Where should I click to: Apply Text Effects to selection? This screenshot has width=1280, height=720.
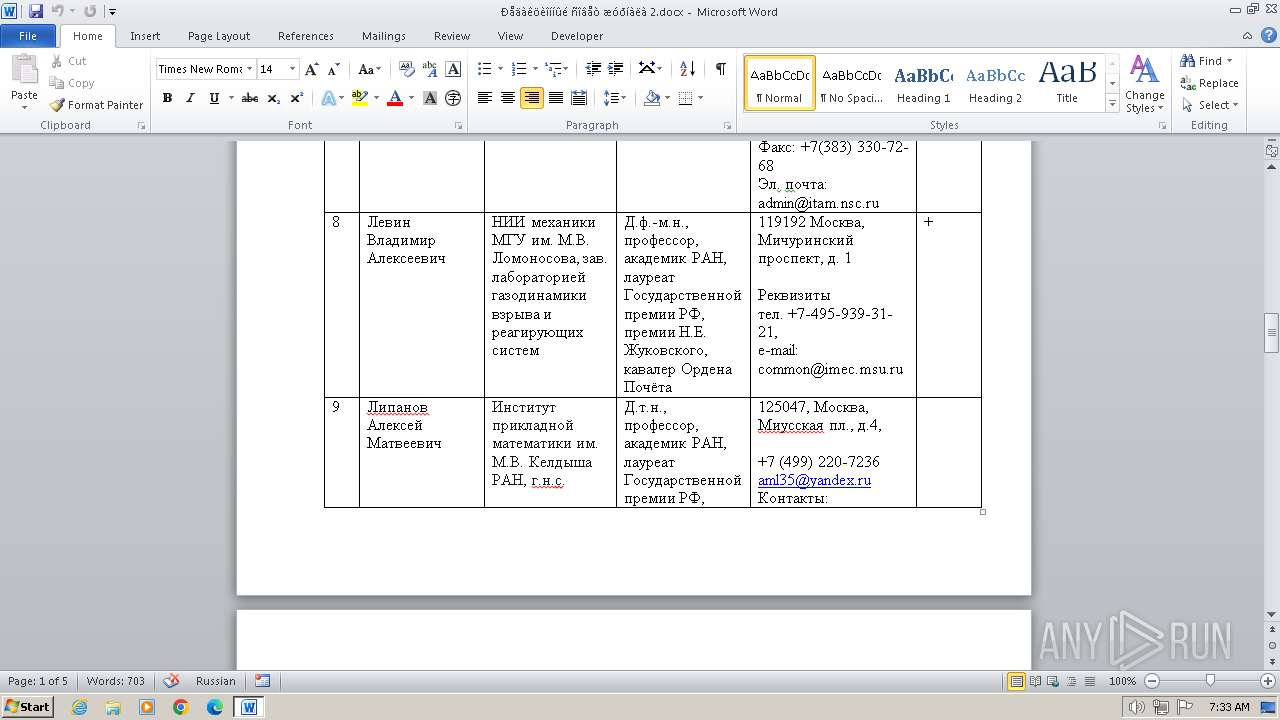coord(328,98)
